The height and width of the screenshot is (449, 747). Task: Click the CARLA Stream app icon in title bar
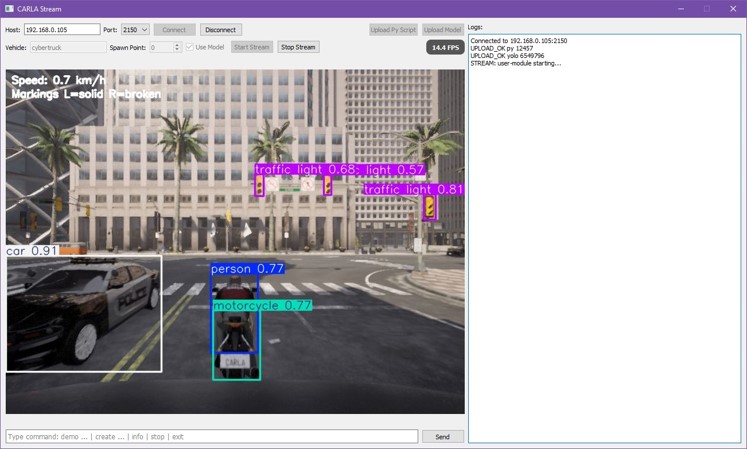(x=9, y=9)
